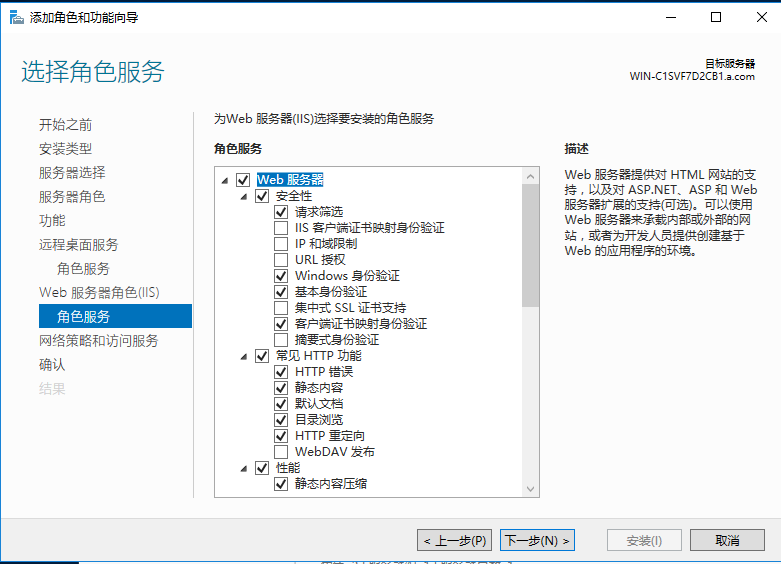This screenshot has height=564, width=781.
Task: Close the wizard window
Action: 762,17
